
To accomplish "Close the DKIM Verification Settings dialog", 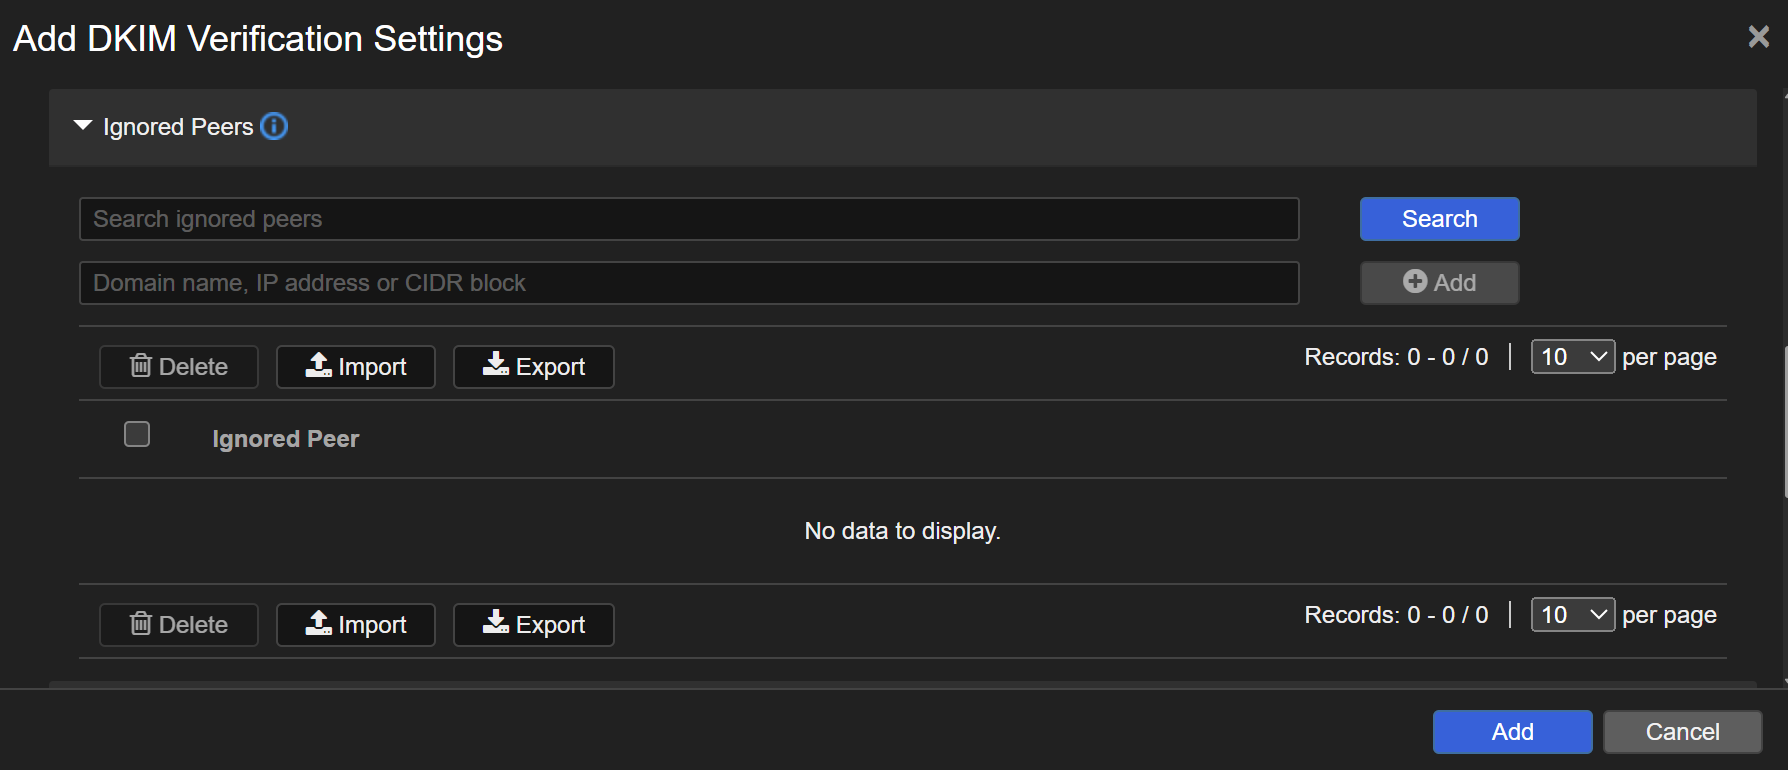I will click(x=1758, y=37).
